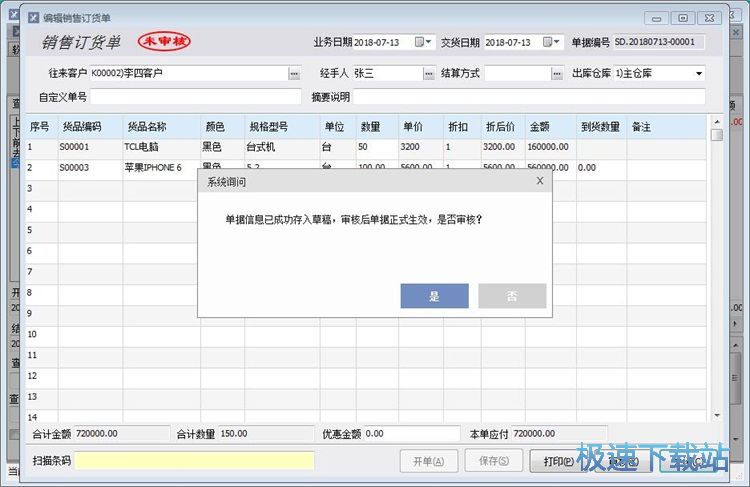The width and height of the screenshot is (750, 487).
Task: Click the window icon beside 编辑销售订货单
Action: (x=33, y=18)
